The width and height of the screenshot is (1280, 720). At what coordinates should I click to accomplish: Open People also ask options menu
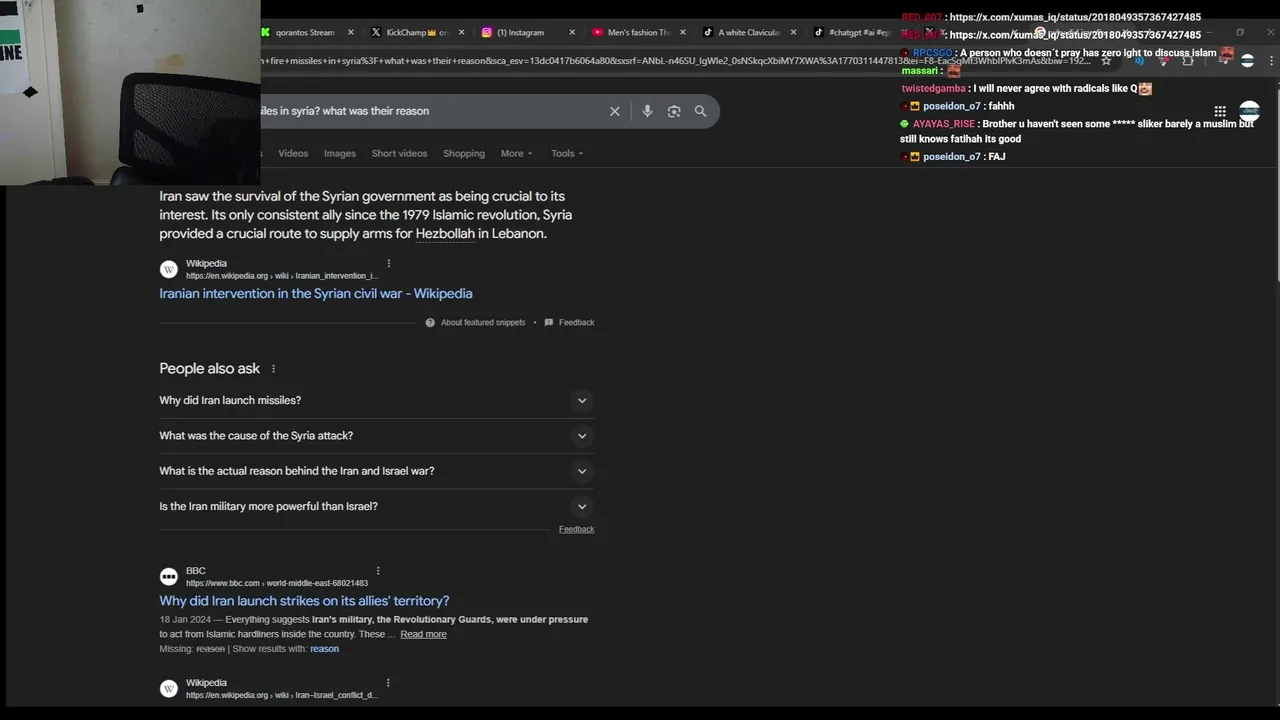tap(273, 369)
